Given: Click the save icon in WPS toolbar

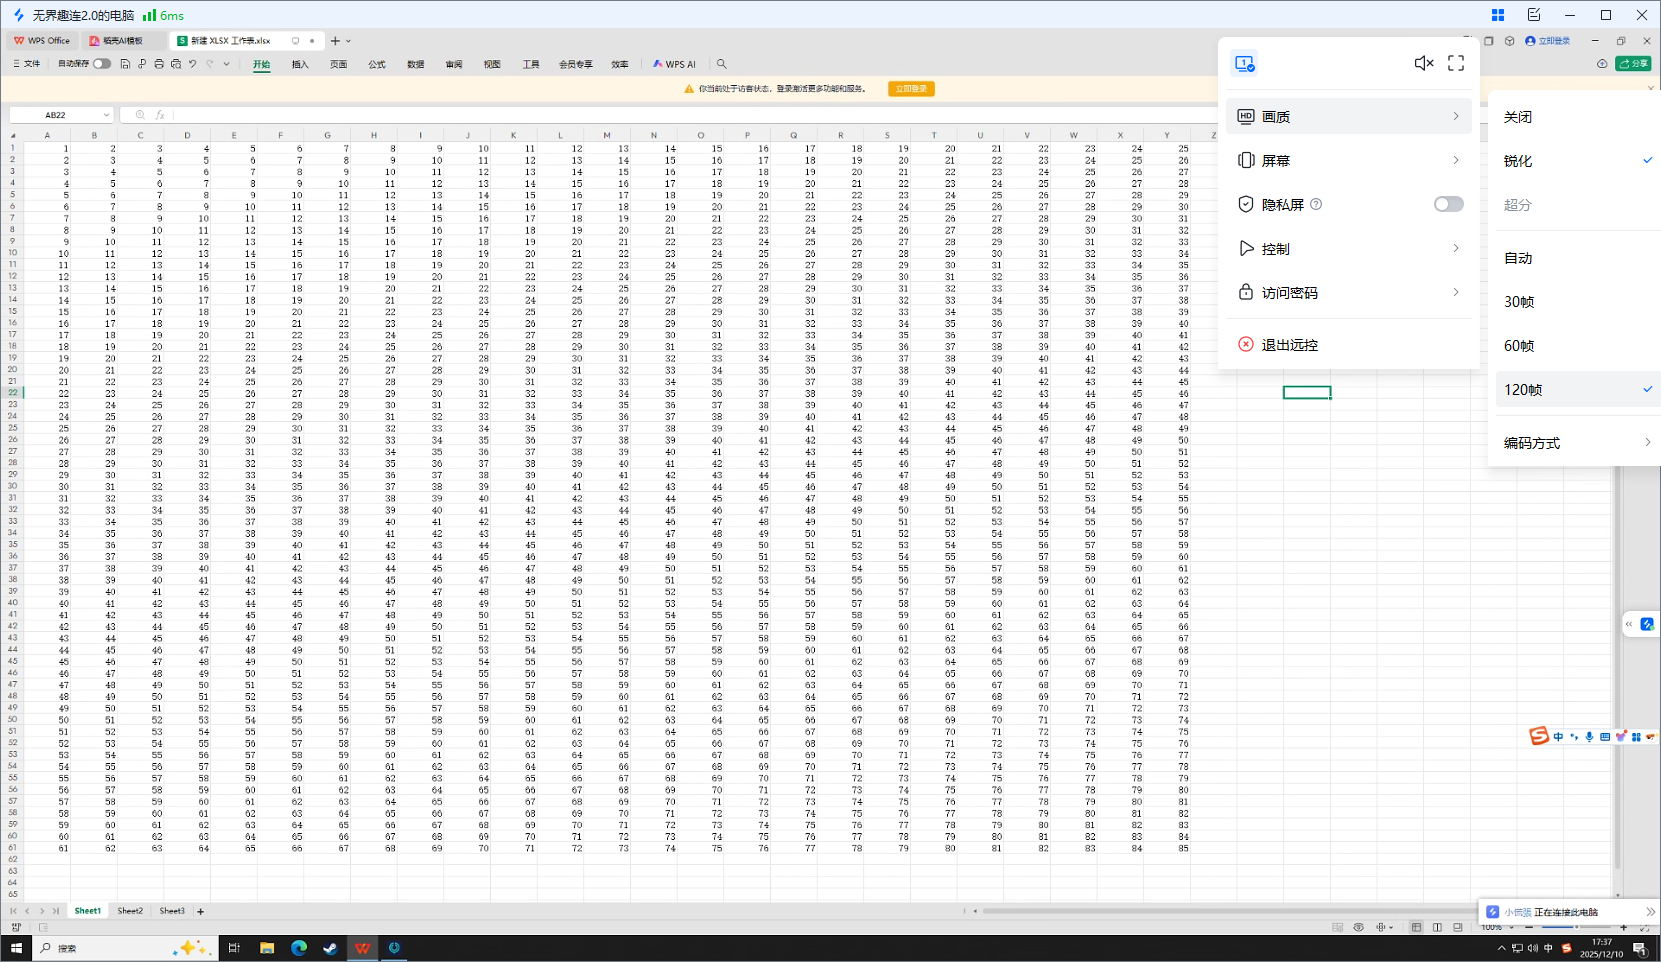Looking at the screenshot, I should coord(125,64).
